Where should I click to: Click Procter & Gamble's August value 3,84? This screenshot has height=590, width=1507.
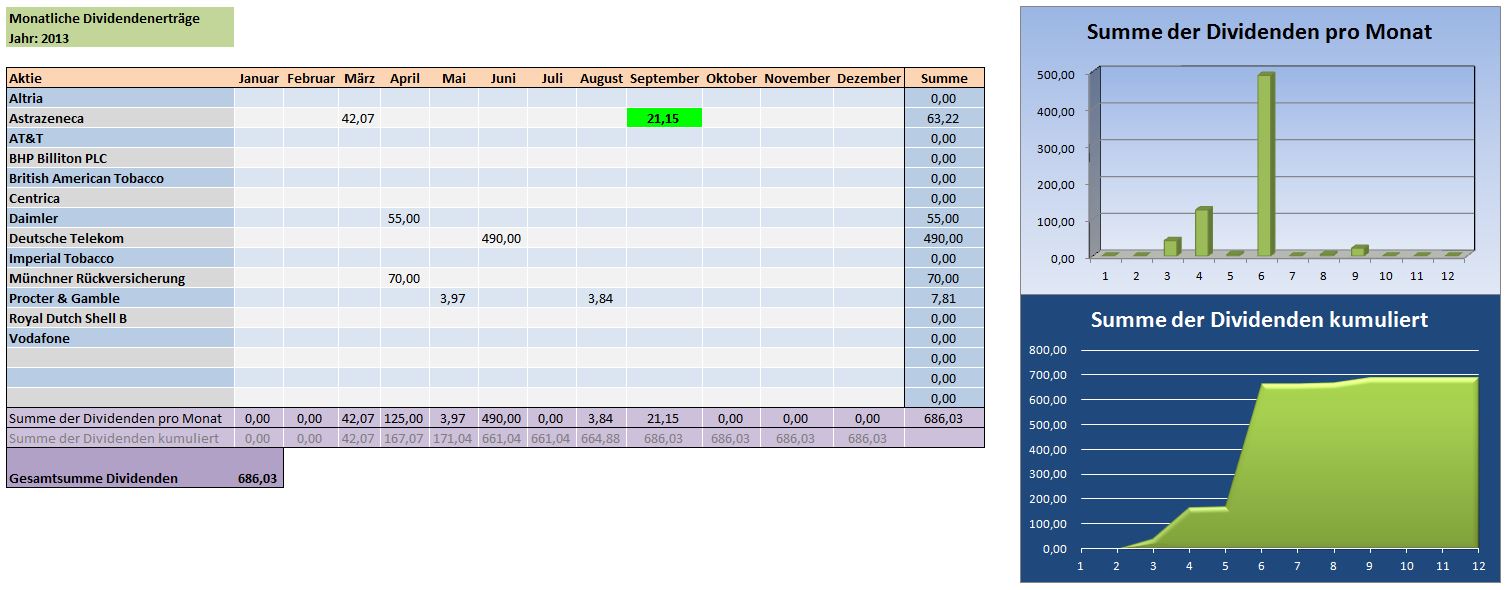[601, 298]
